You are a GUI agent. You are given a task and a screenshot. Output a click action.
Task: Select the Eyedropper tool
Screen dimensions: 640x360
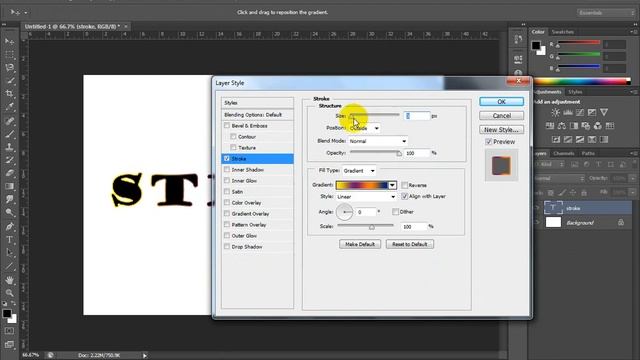pos(9,107)
